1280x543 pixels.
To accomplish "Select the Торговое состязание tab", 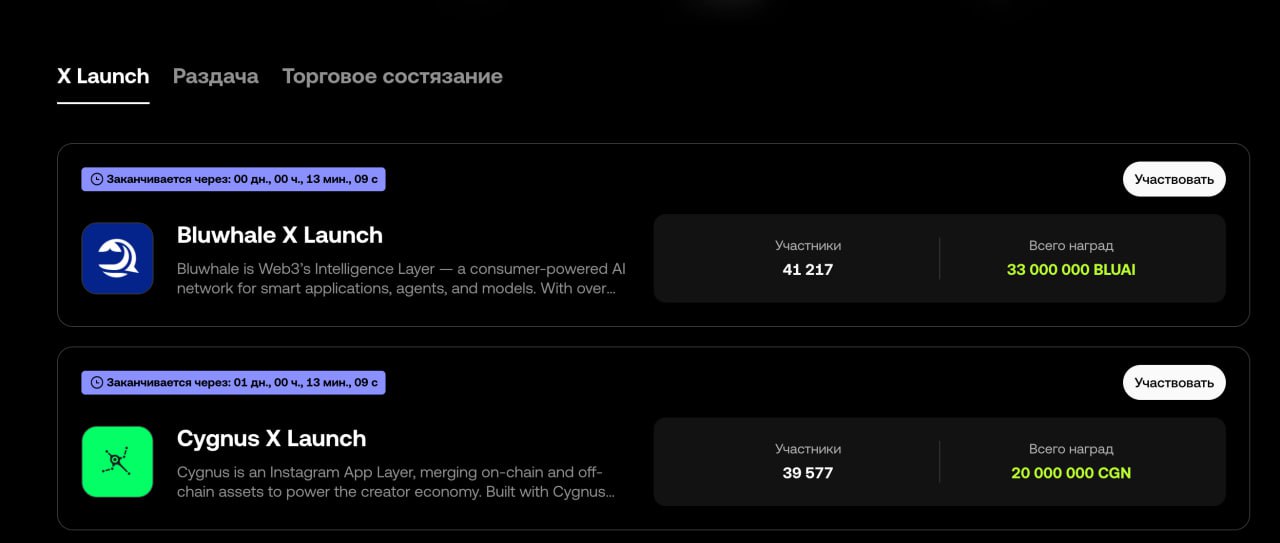I will point(392,76).
